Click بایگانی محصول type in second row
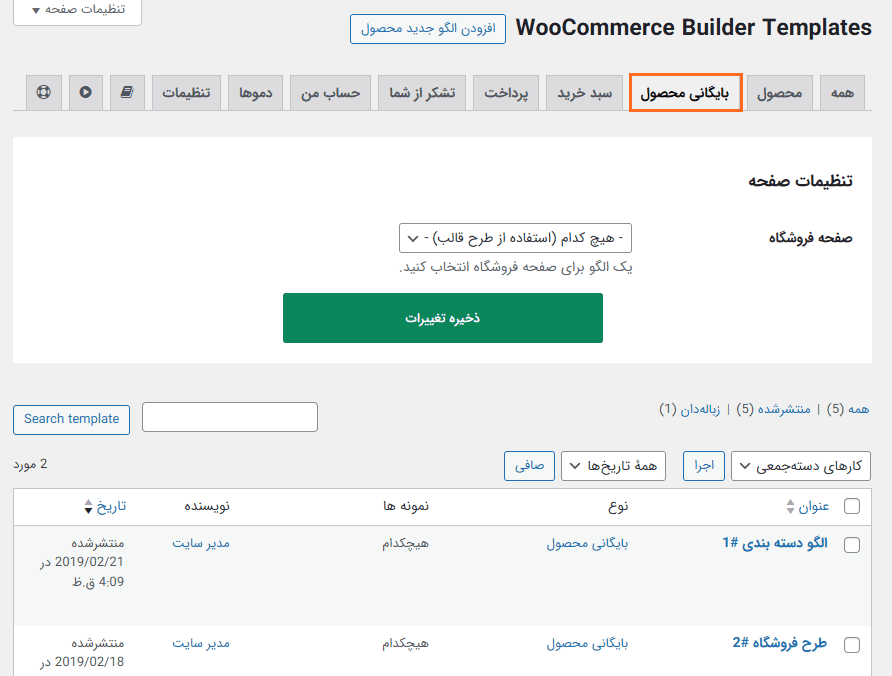Viewport: 892px width, 676px height. click(x=587, y=644)
